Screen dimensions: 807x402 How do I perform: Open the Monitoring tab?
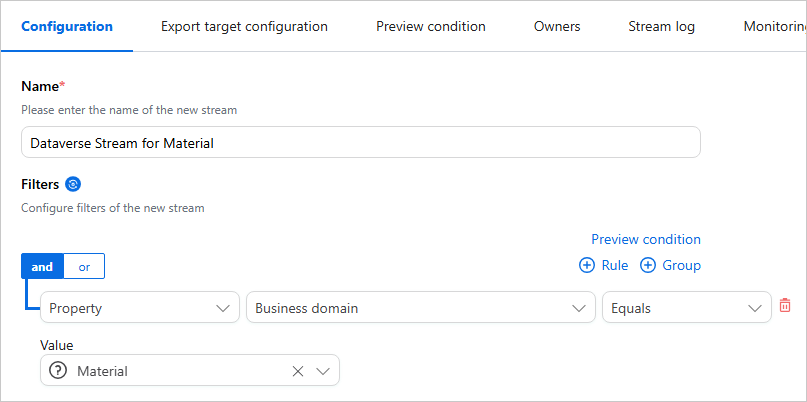(775, 26)
